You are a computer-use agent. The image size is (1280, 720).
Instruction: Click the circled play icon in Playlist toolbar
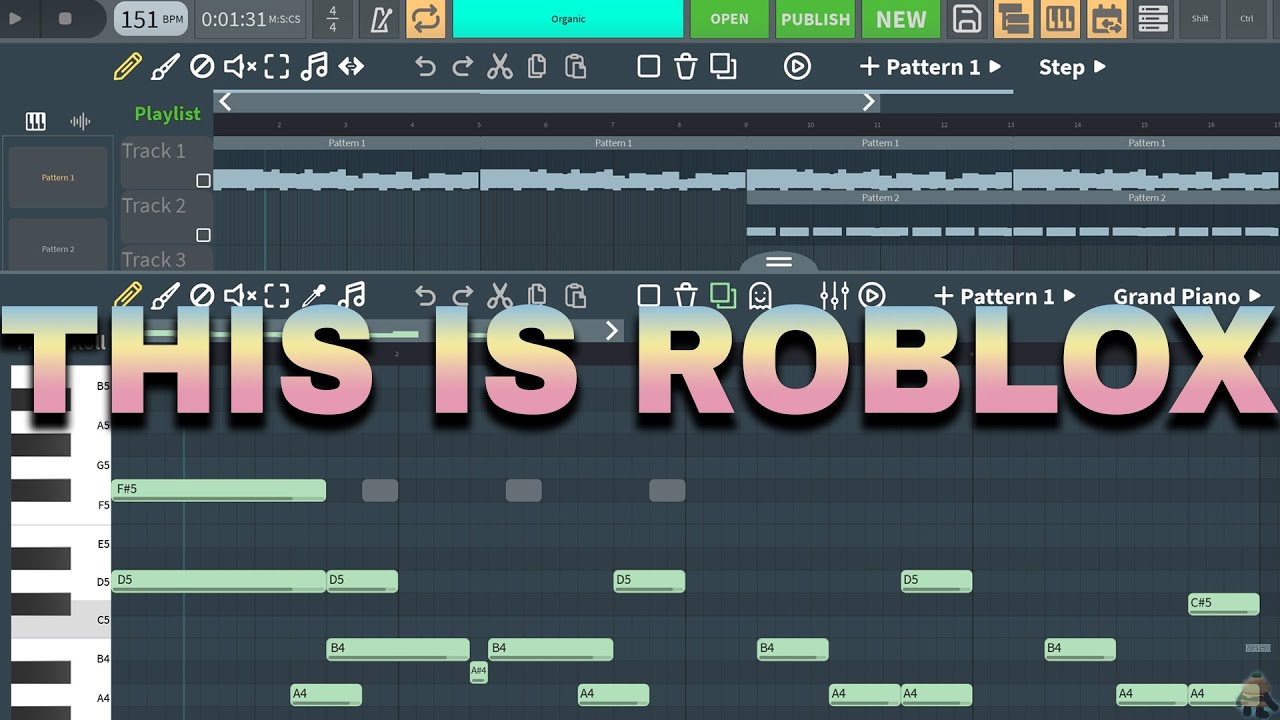pos(797,67)
